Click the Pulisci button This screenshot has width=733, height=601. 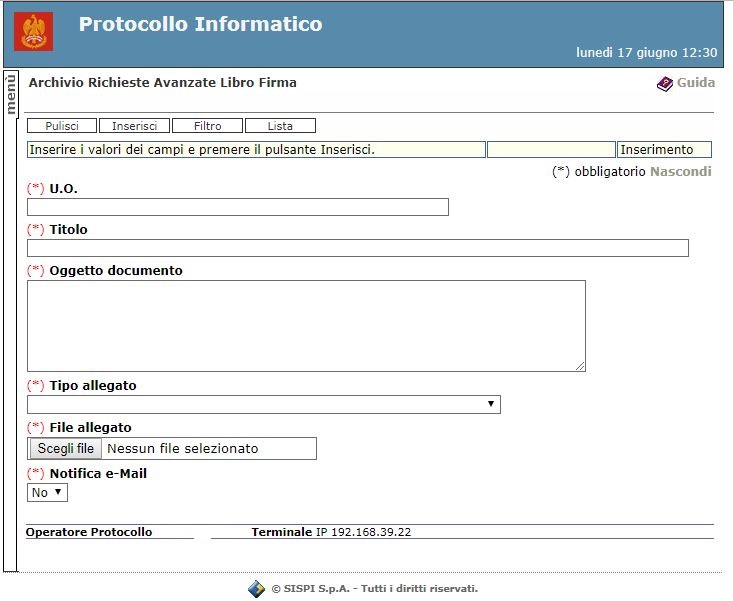(x=62, y=126)
